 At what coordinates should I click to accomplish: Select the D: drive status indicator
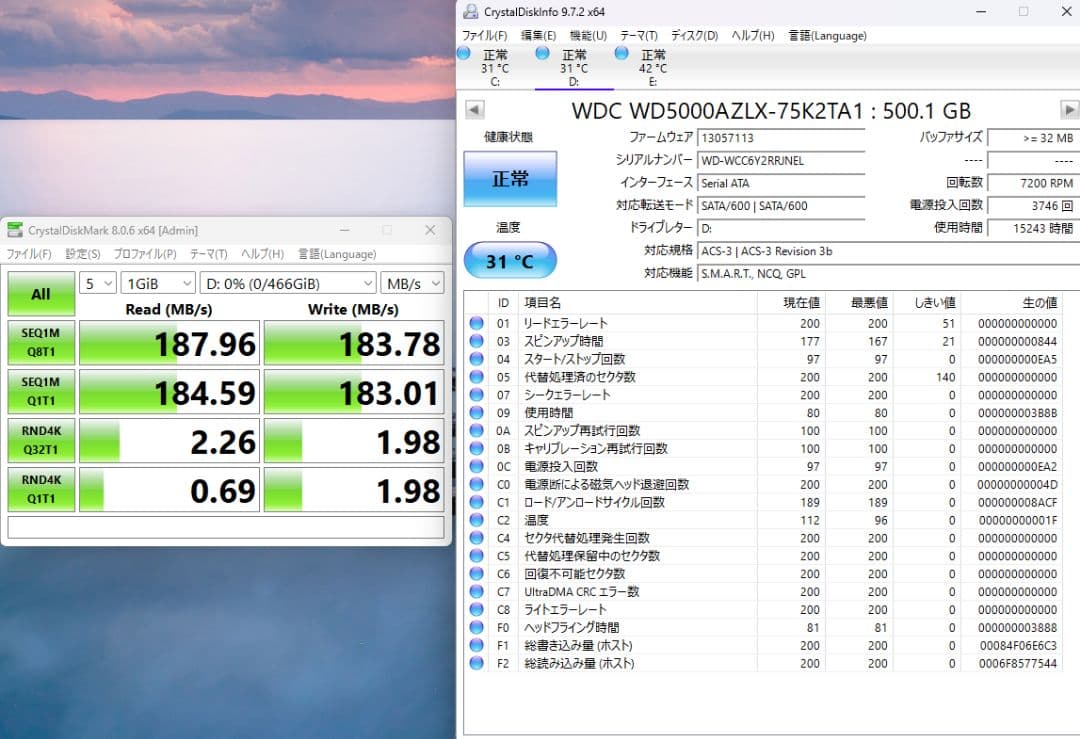(x=574, y=62)
